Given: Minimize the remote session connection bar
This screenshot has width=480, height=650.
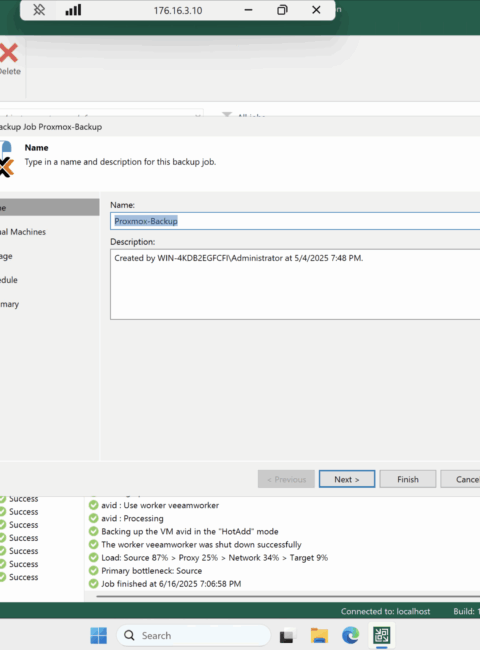Looking at the screenshot, I should 248,10.
